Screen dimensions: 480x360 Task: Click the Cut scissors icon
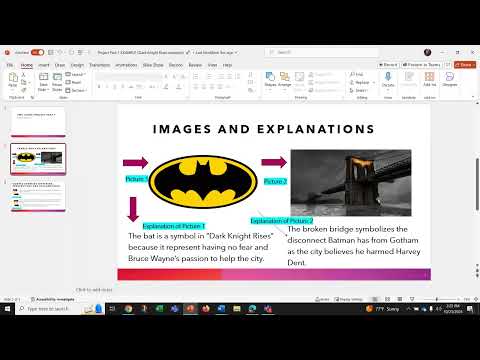23,75
